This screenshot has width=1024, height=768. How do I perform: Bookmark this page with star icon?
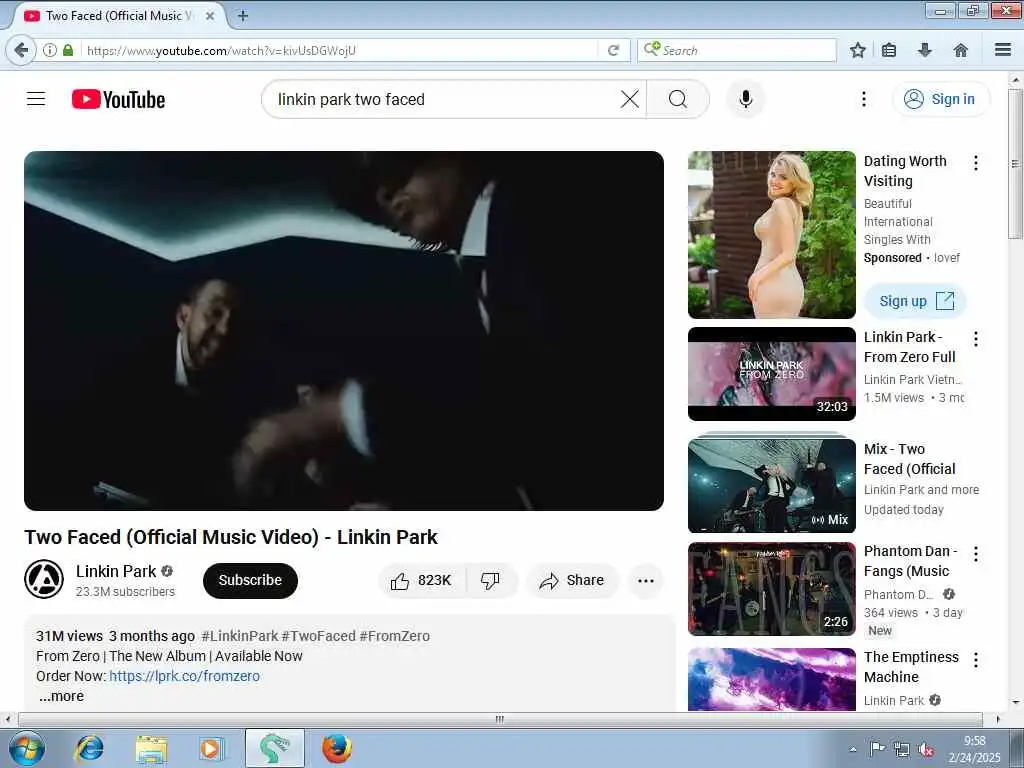coord(857,50)
